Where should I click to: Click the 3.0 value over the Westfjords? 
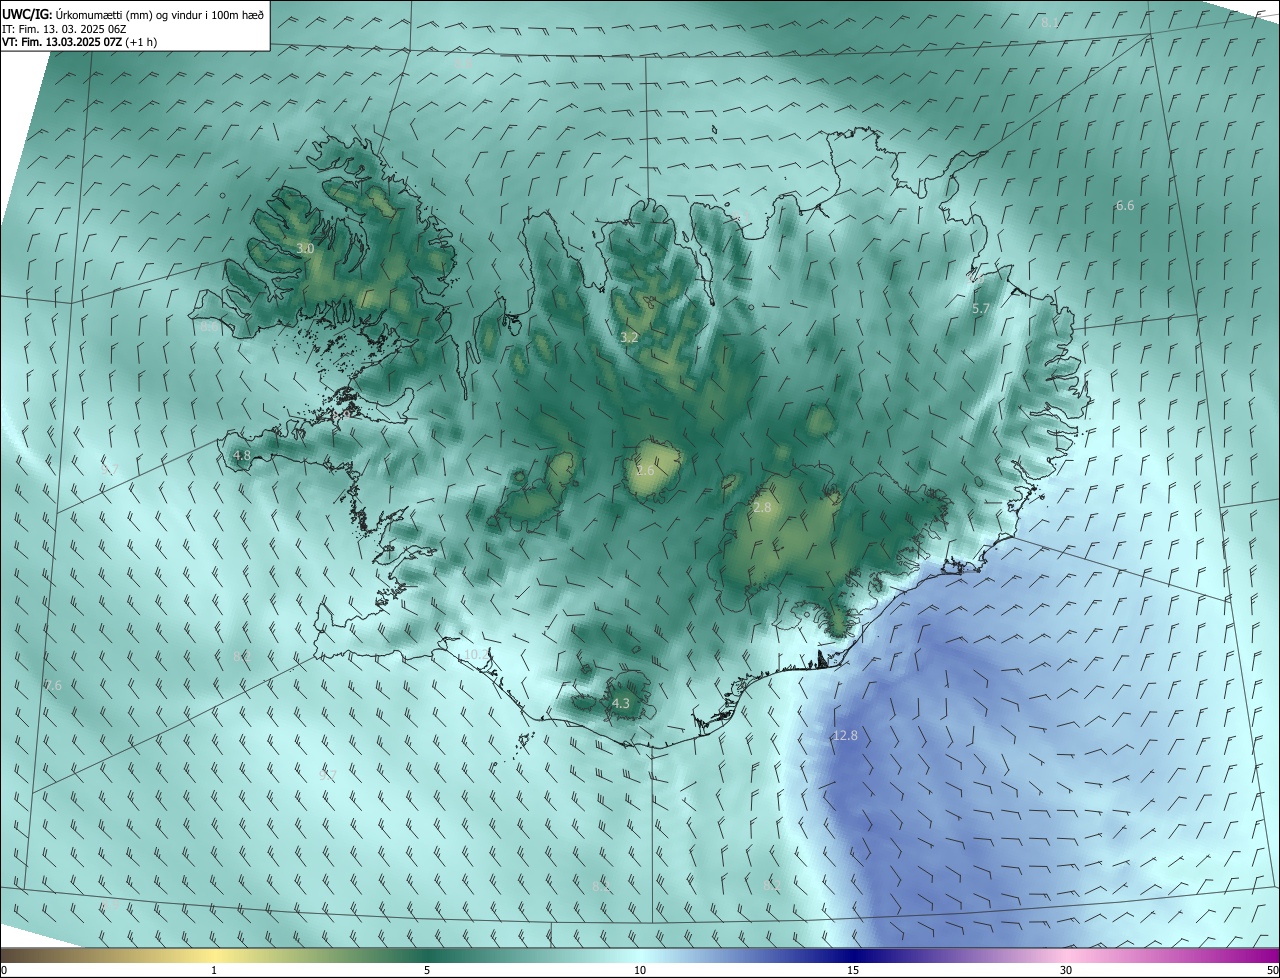coord(305,248)
